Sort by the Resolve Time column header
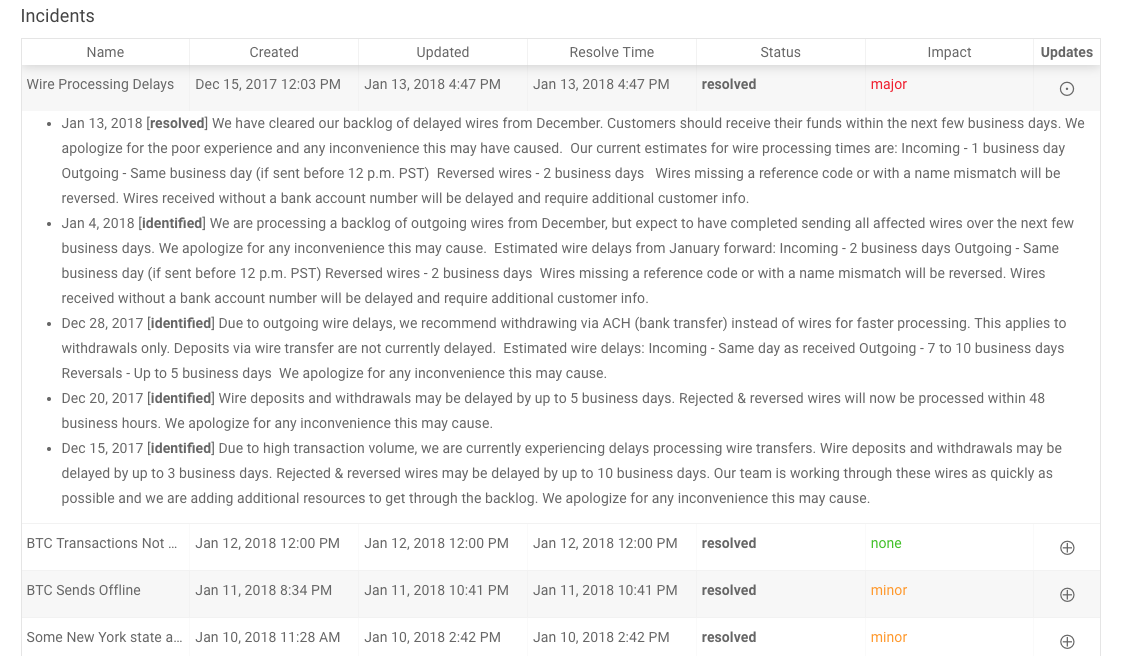Image resolution: width=1121 pixels, height=656 pixels. [611, 52]
